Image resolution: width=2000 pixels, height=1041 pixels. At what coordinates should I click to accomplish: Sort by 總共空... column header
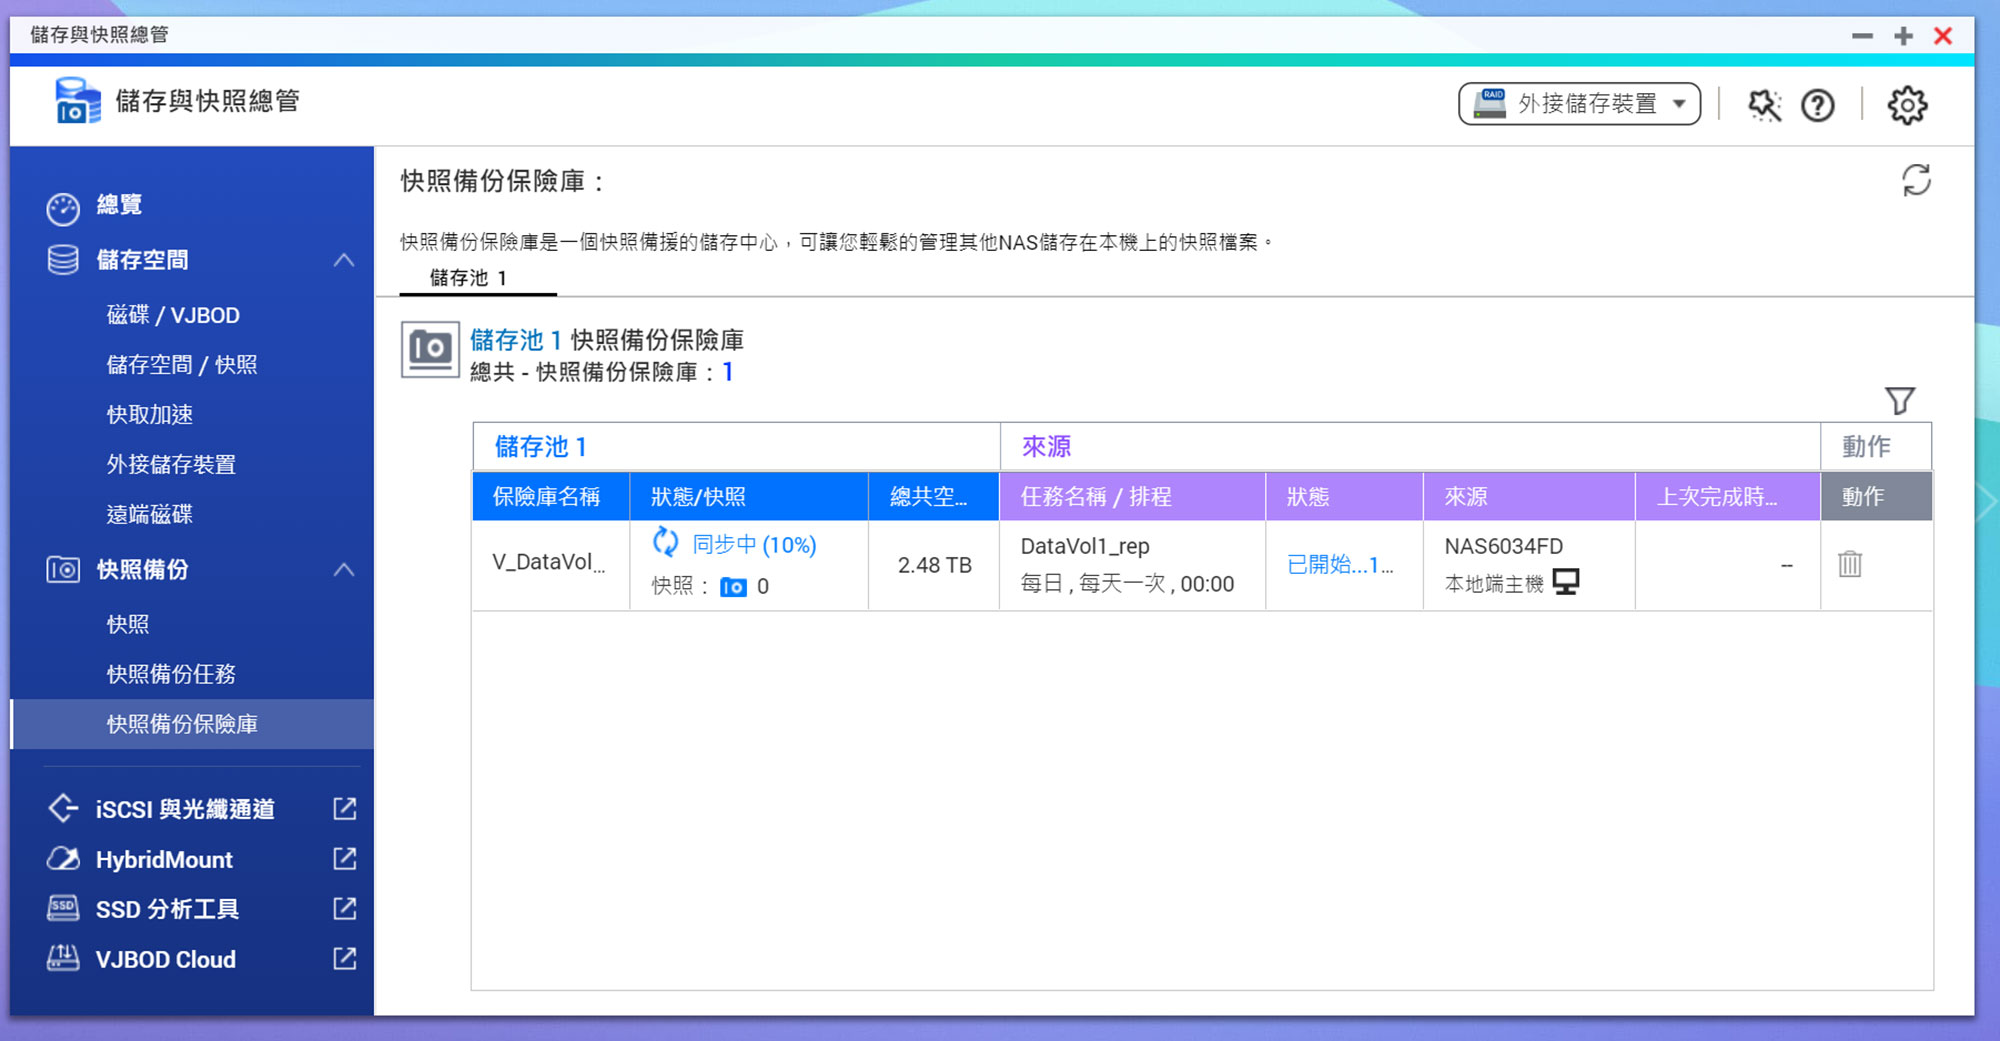click(x=934, y=496)
